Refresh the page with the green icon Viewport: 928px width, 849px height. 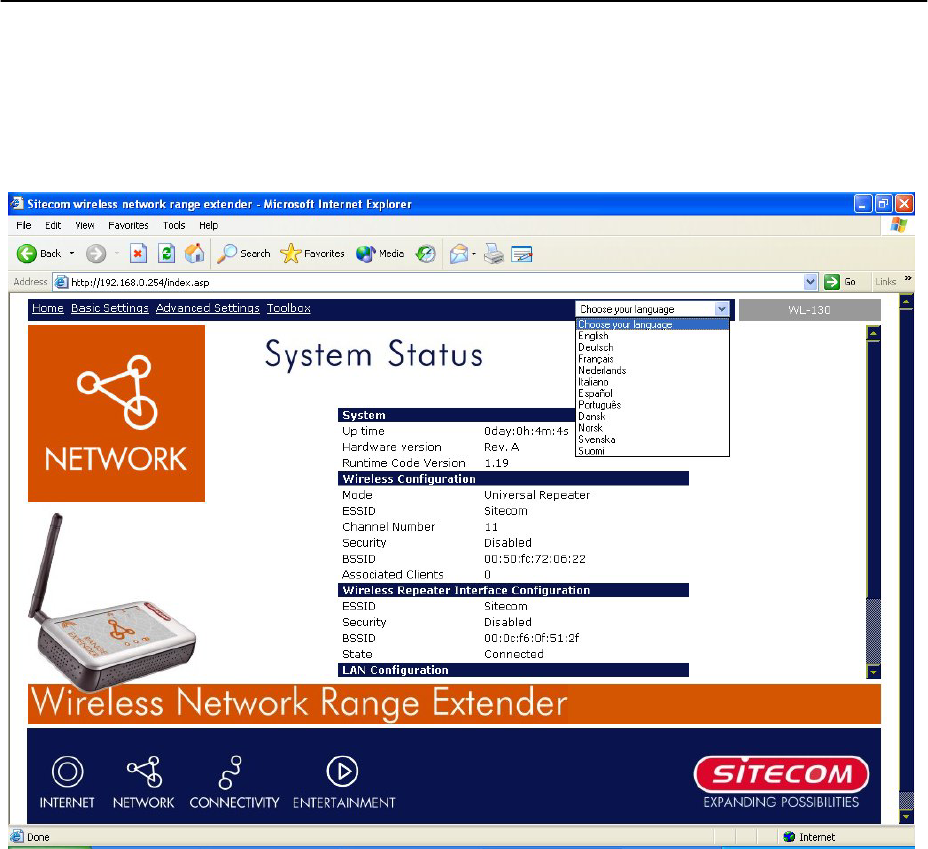point(166,254)
